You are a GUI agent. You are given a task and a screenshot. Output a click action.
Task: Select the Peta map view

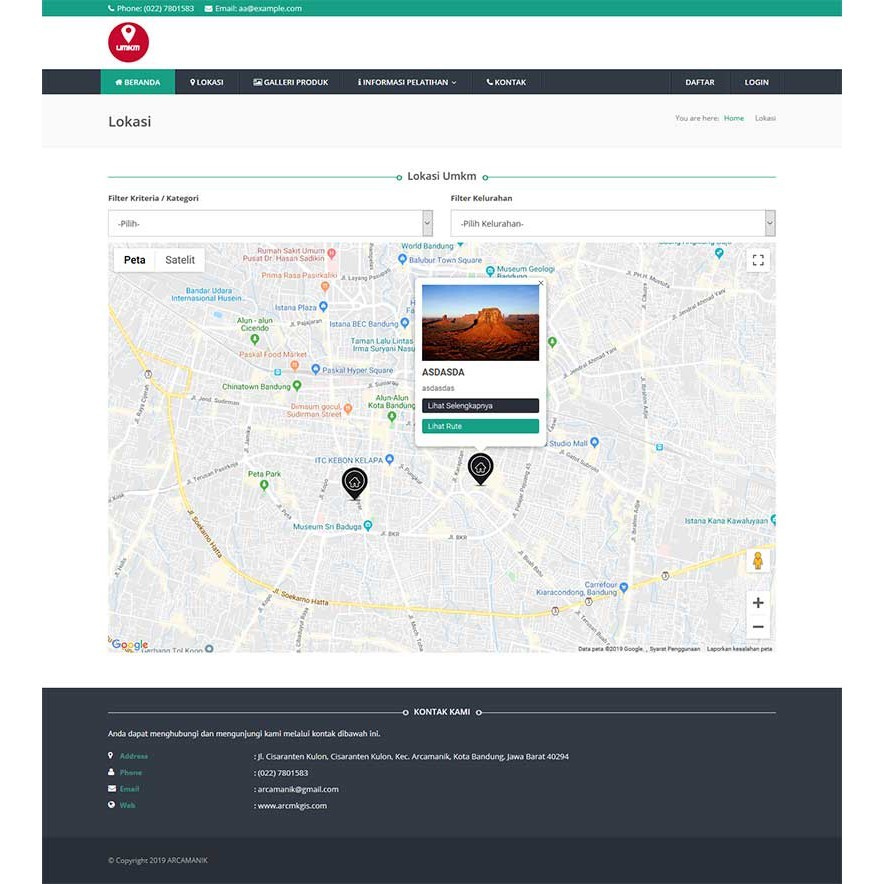click(x=134, y=259)
